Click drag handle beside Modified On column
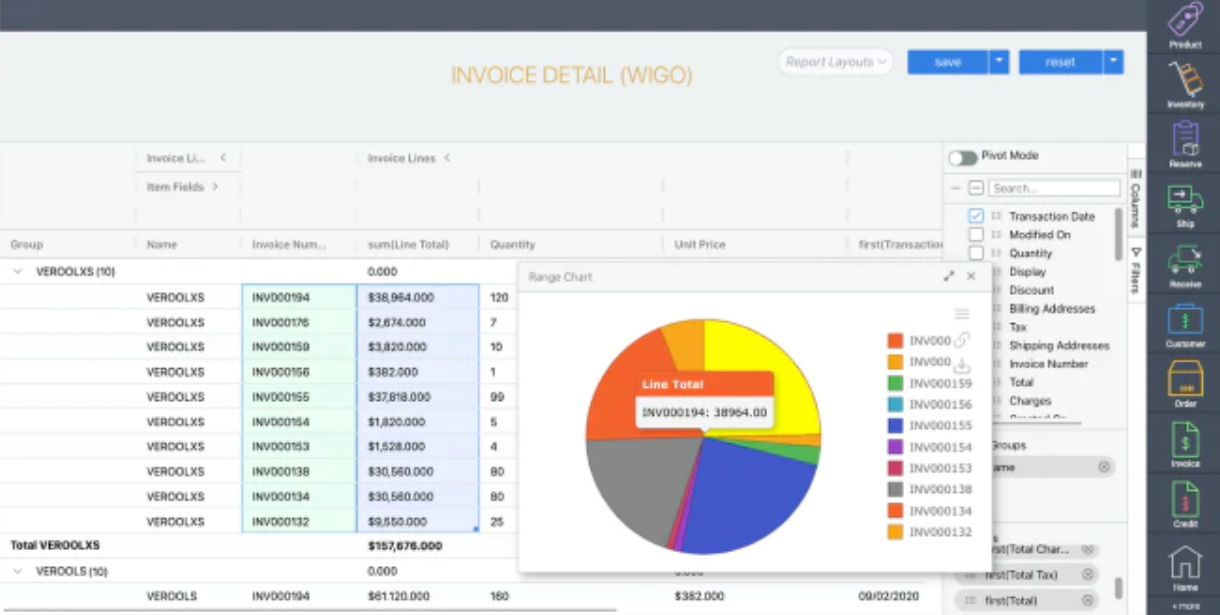 click(x=996, y=235)
